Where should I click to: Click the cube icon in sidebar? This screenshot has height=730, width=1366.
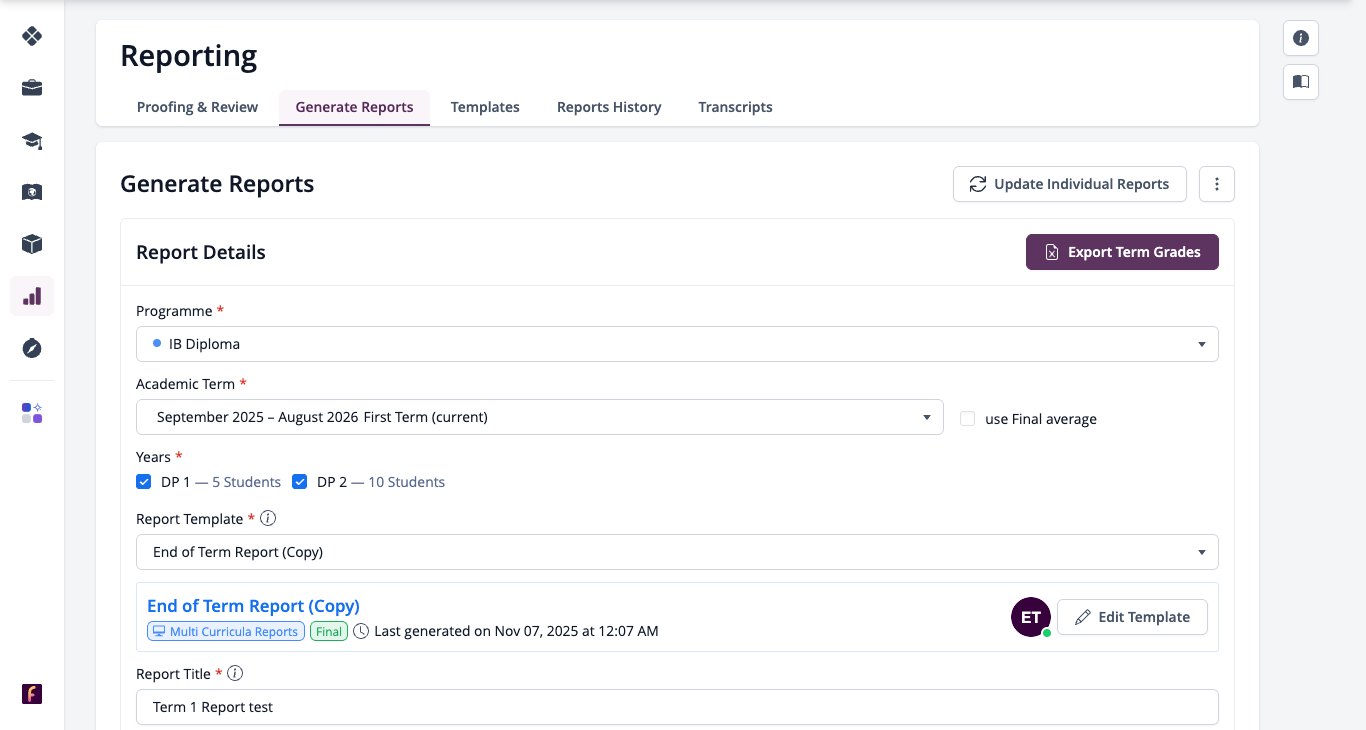click(x=32, y=244)
